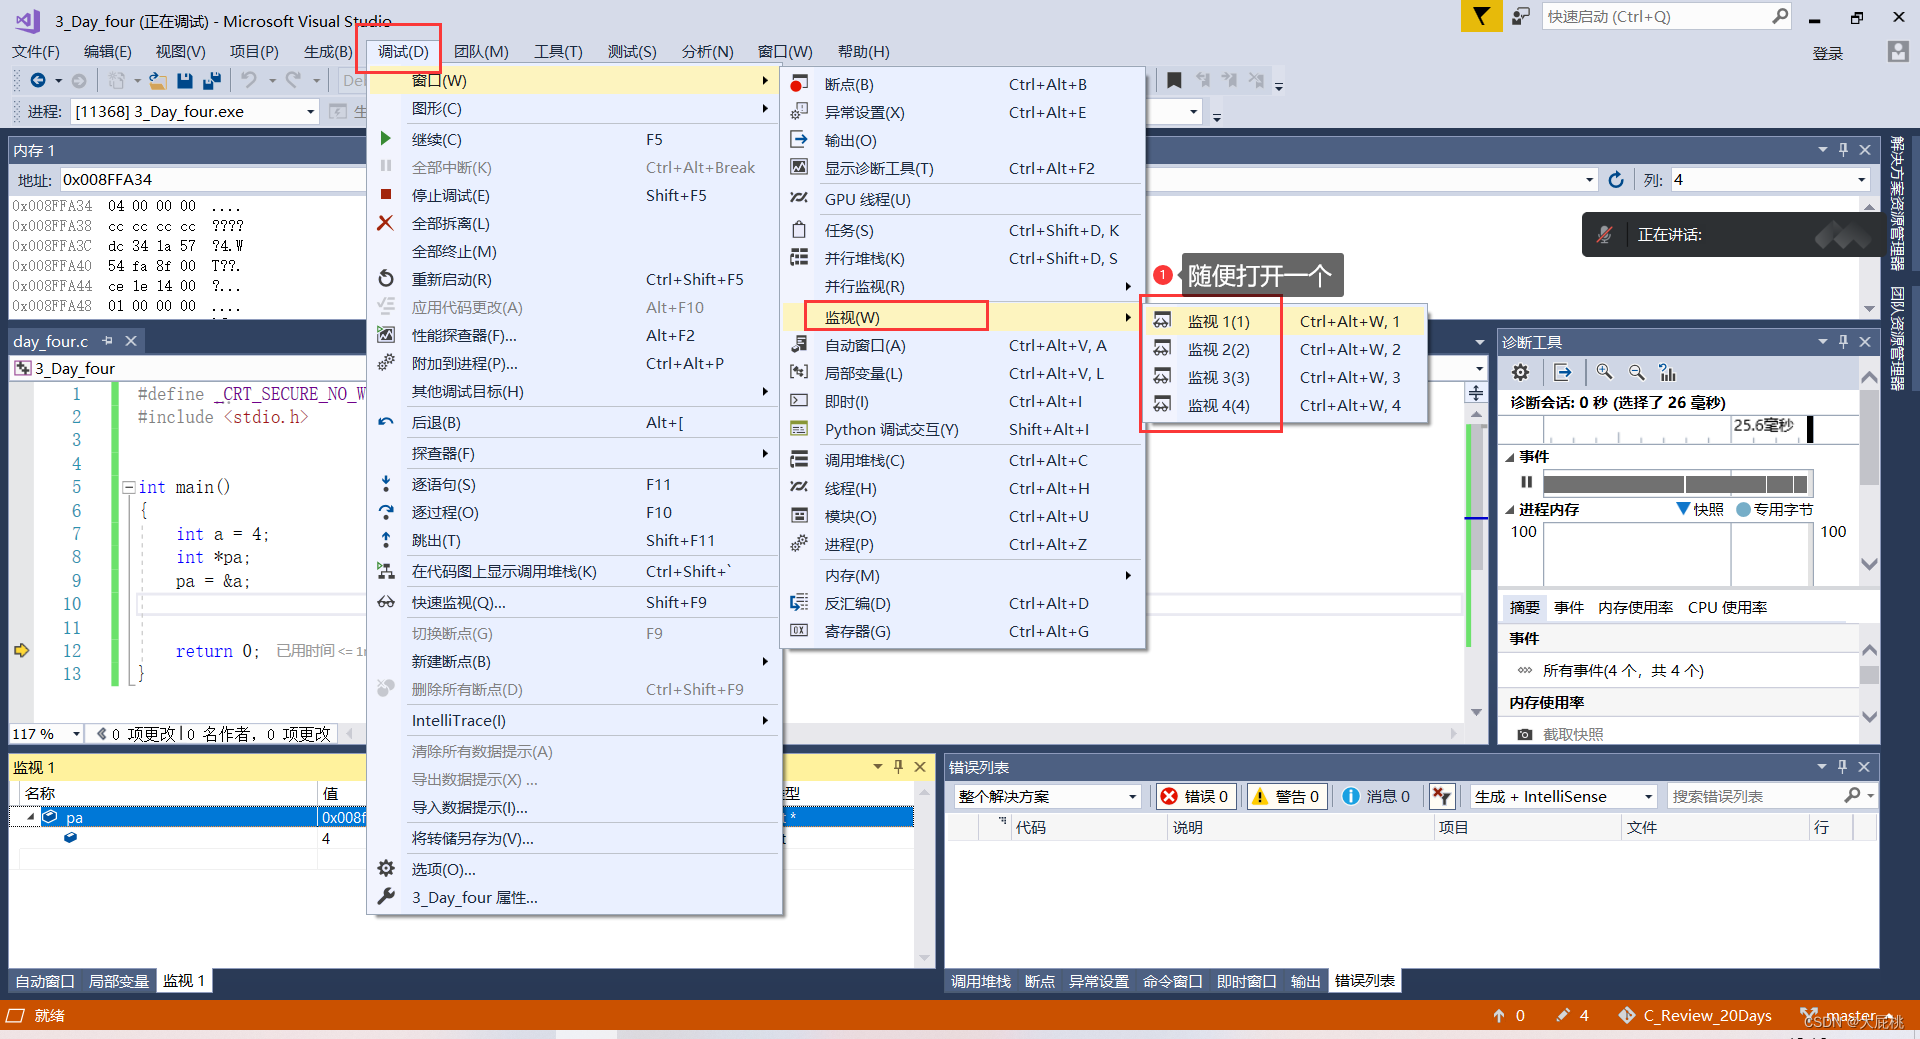Click the zoom in icon in diagnostic tools
The width and height of the screenshot is (1920, 1039).
click(1604, 372)
